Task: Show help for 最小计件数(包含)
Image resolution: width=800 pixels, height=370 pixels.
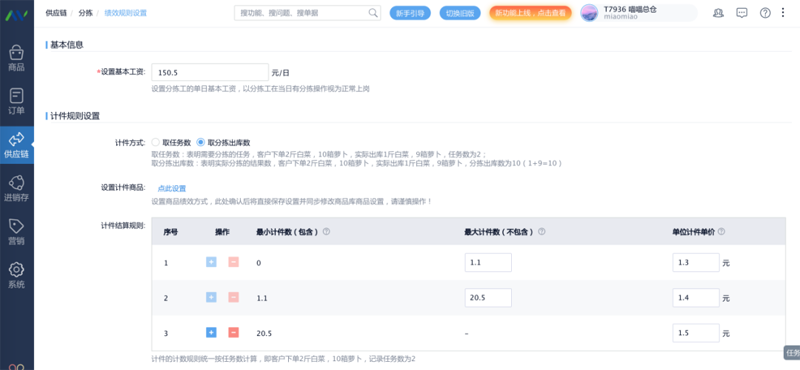Action: tap(327, 232)
